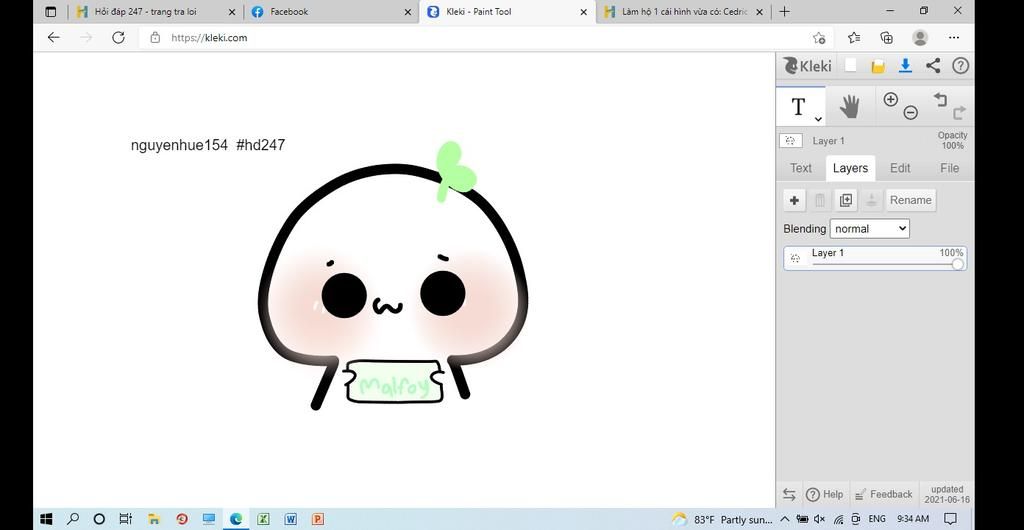Click the Kleki logo
1024x530 pixels.
[x=808, y=66]
